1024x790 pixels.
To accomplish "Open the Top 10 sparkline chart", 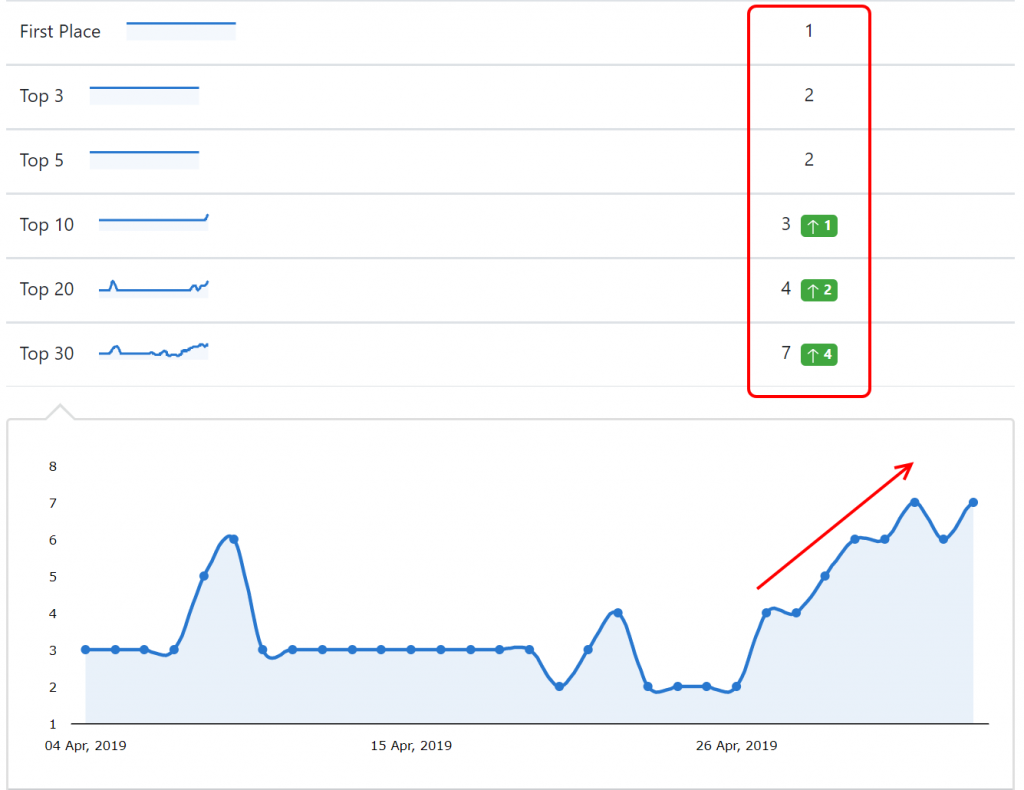I will pos(153,223).
